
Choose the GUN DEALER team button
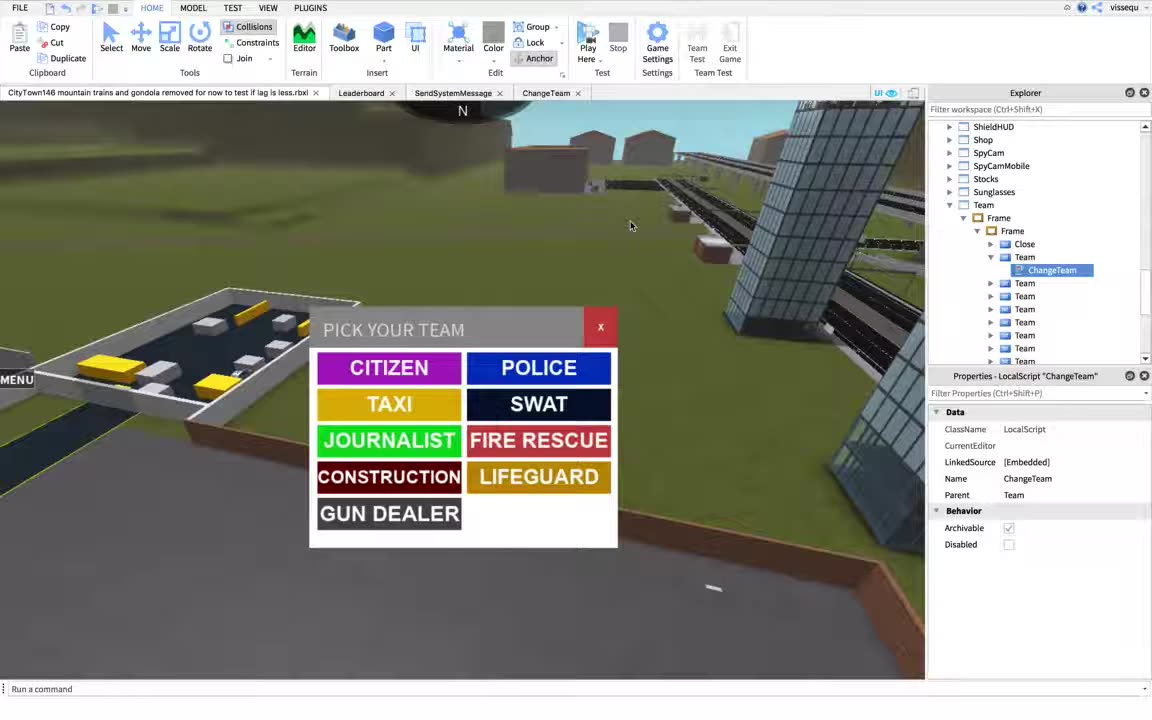click(389, 514)
